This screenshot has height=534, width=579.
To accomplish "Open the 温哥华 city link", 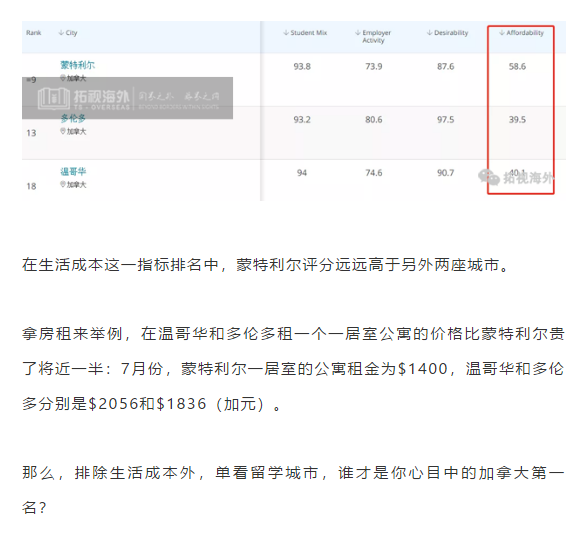I will (73, 171).
